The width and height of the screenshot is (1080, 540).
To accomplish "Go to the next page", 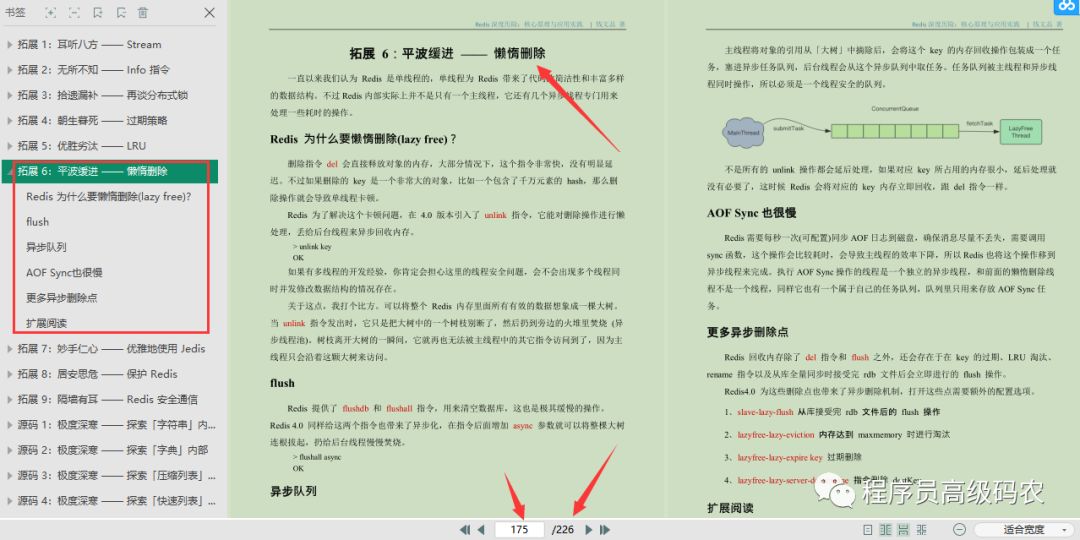I will [x=588, y=530].
